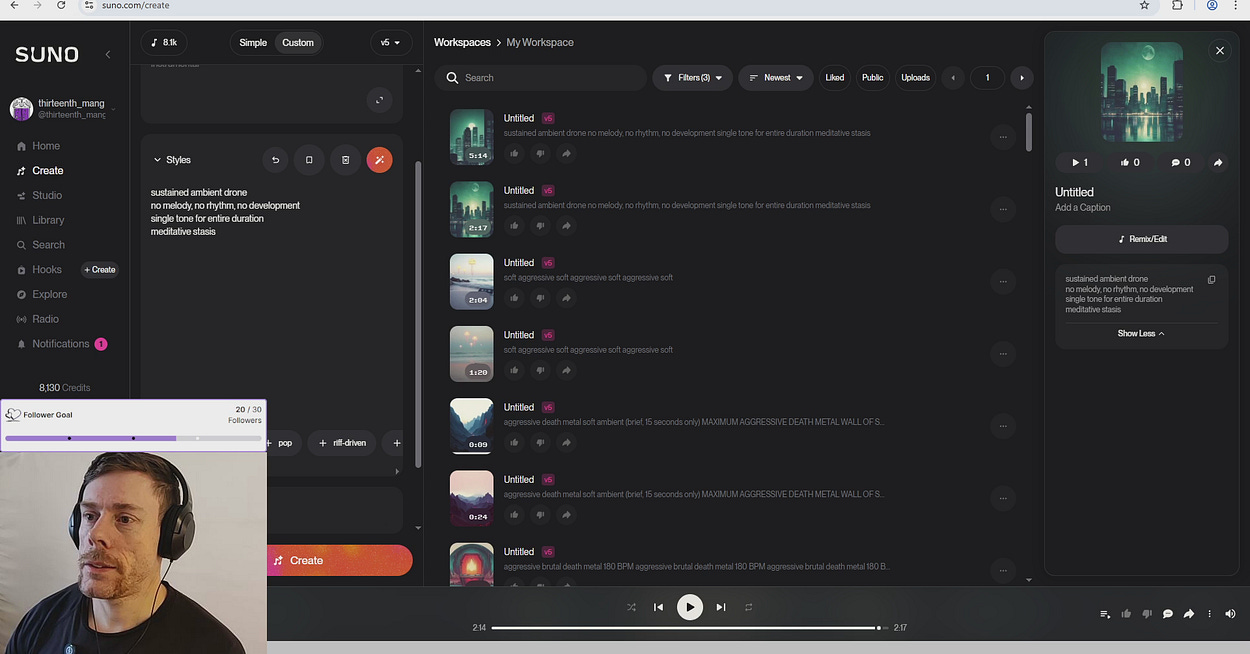Click the volume speaker icon
1250x654 pixels.
click(1230, 614)
